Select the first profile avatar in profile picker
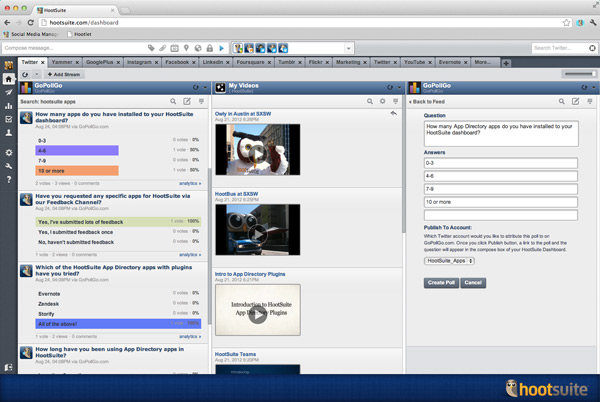600x402 pixels. pyautogui.click(x=238, y=48)
